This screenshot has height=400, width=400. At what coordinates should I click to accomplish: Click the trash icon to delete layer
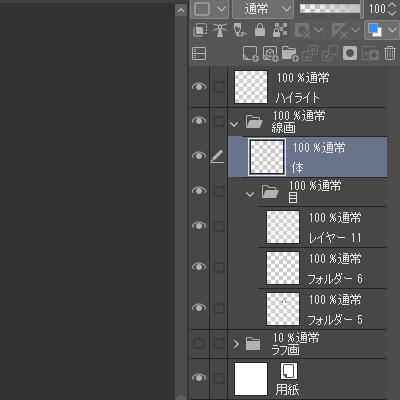390,53
